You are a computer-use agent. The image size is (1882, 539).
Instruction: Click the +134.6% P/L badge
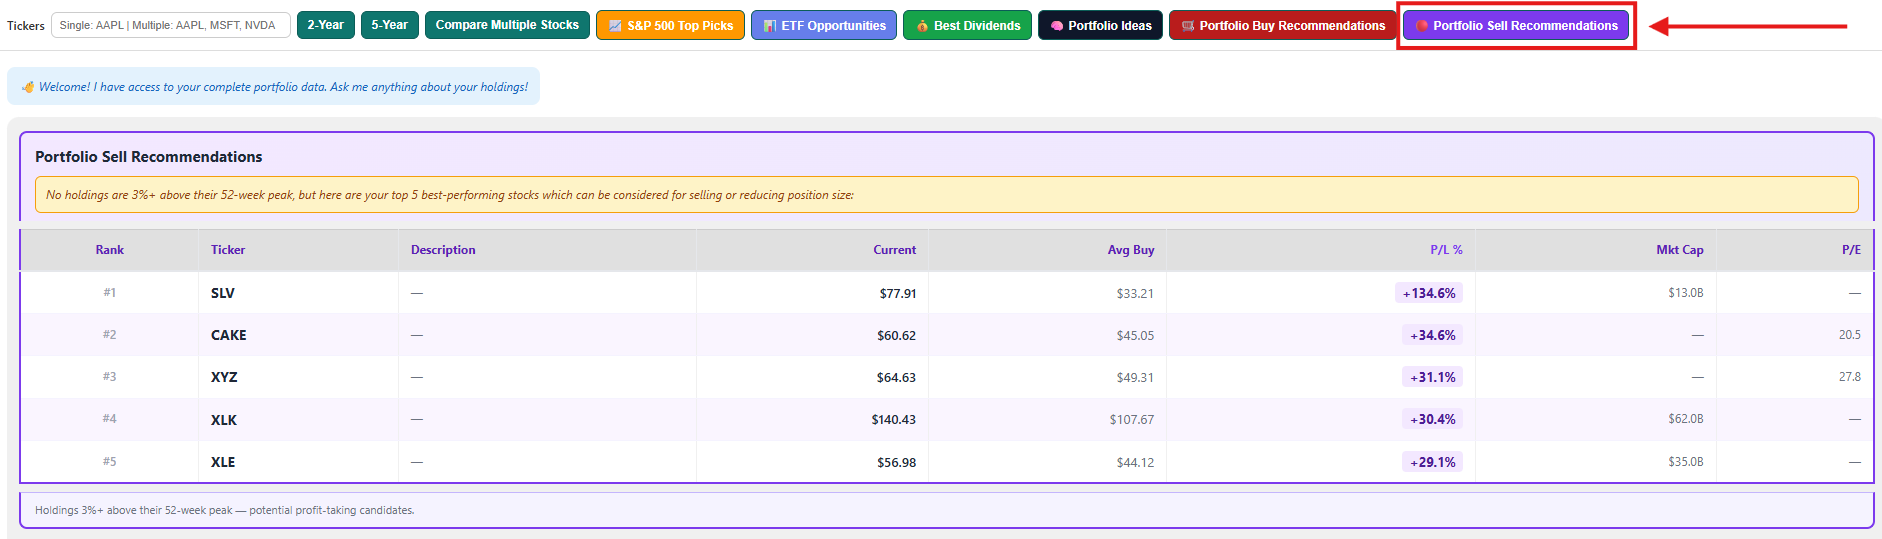point(1428,293)
